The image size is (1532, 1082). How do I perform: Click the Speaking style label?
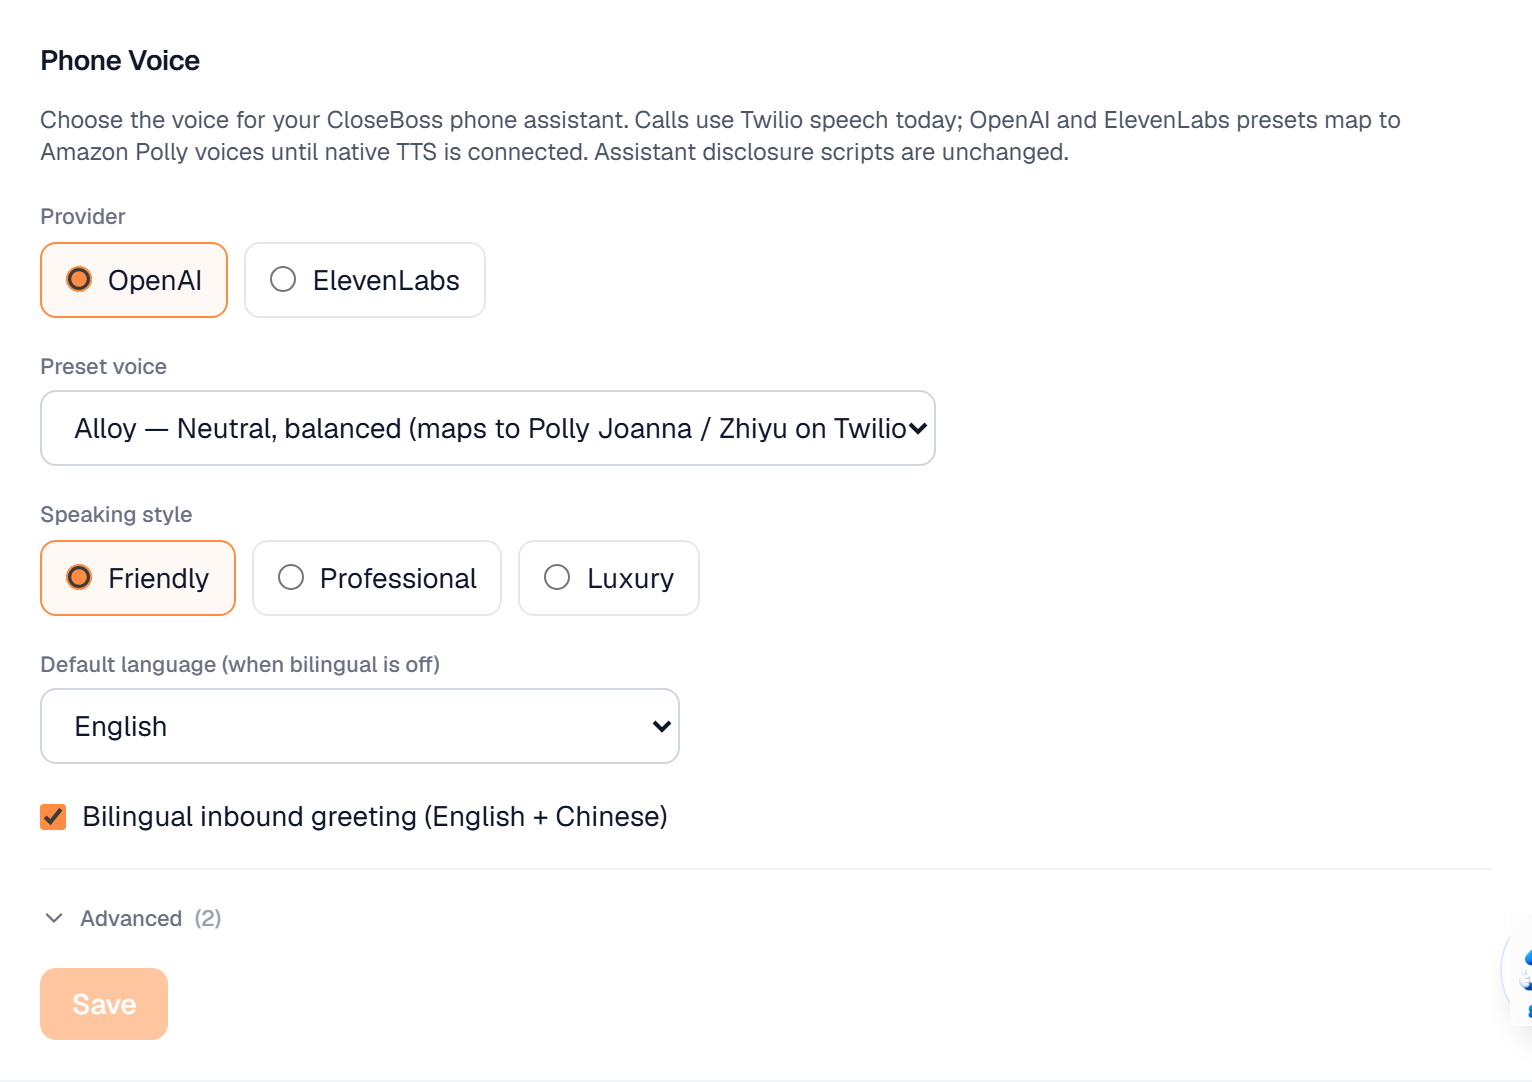(x=116, y=515)
